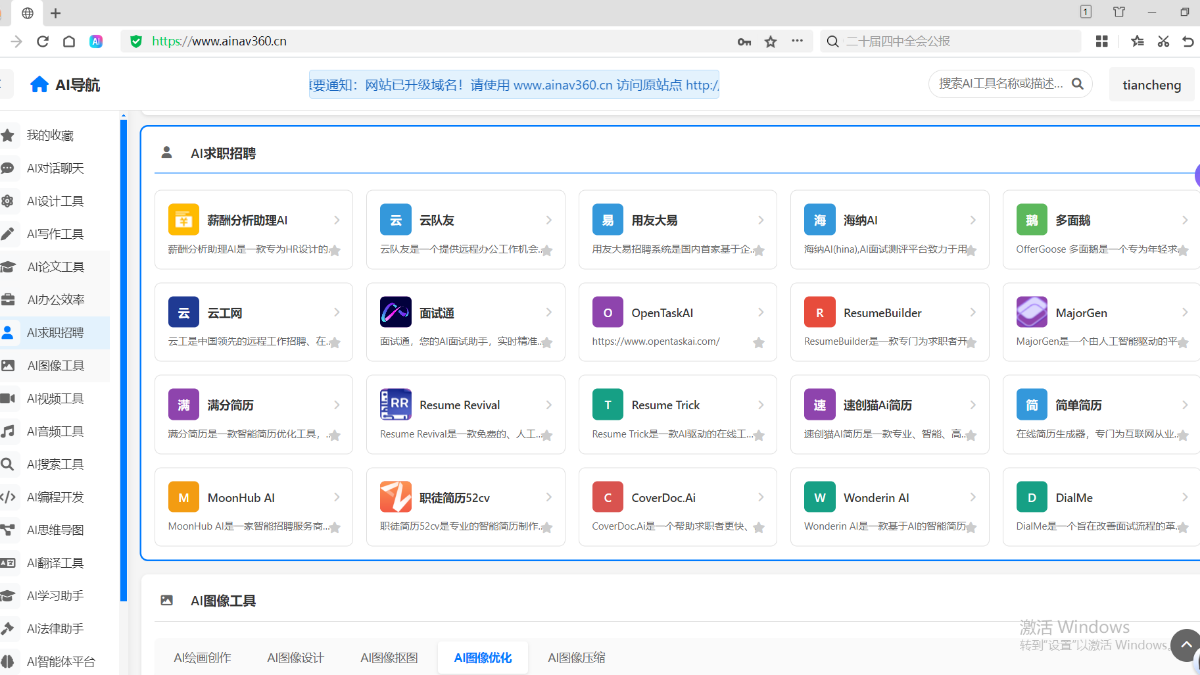Image resolution: width=1200 pixels, height=675 pixels.
Task: Bookmark page with address bar star
Action: click(x=770, y=41)
